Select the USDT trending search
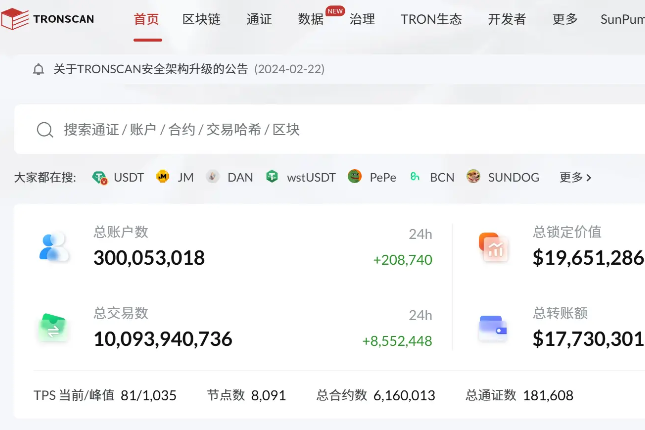The image size is (645, 430). [x=129, y=177]
